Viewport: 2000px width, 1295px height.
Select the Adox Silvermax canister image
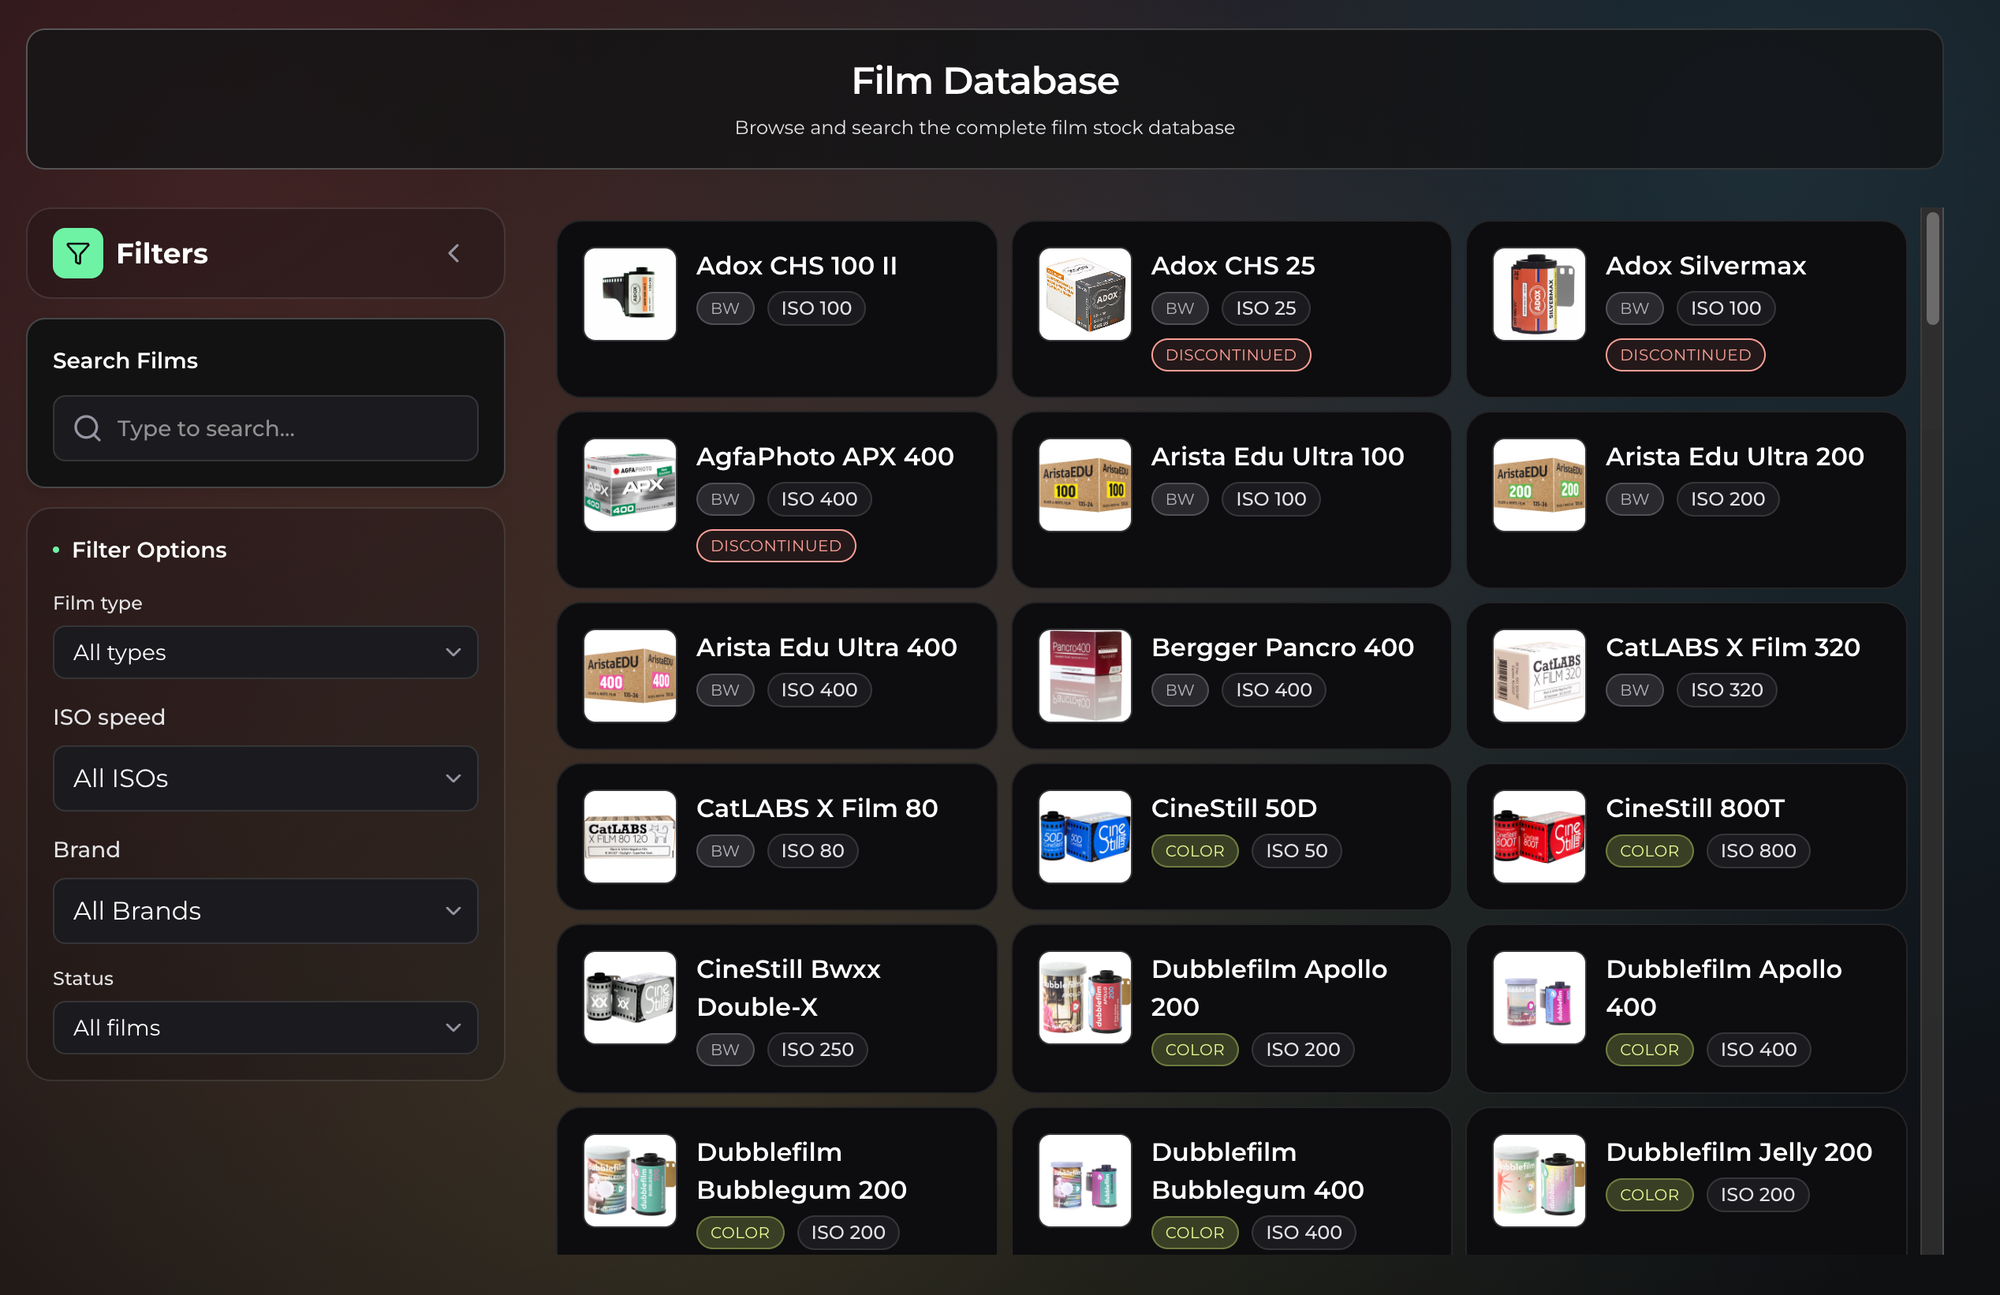pyautogui.click(x=1539, y=294)
